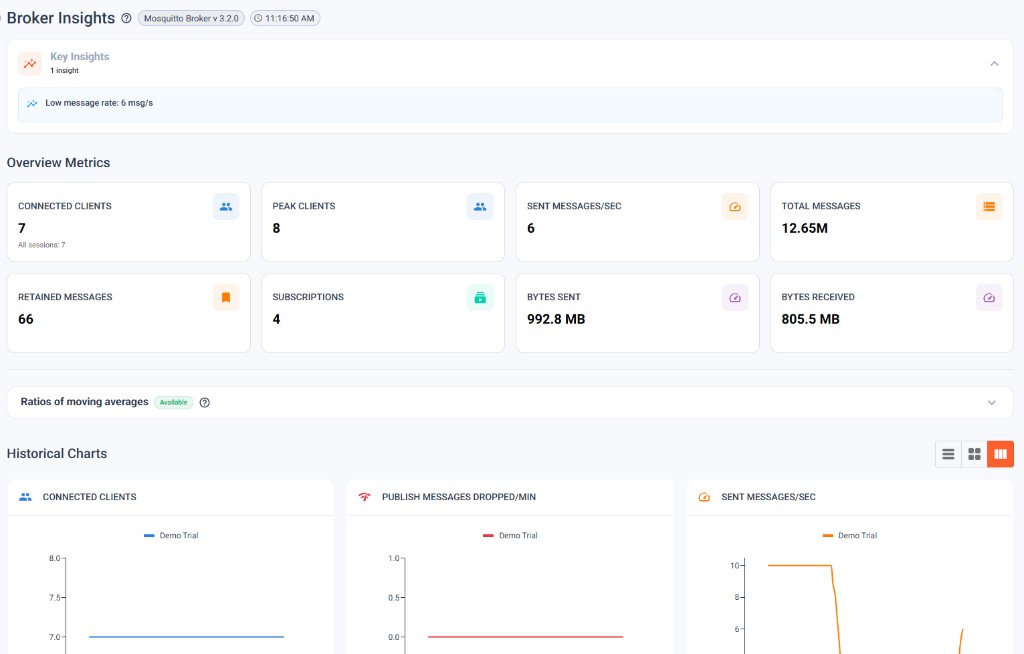The height and width of the screenshot is (654, 1024).
Task: Switch Historical Charts to list view
Action: pos(948,454)
